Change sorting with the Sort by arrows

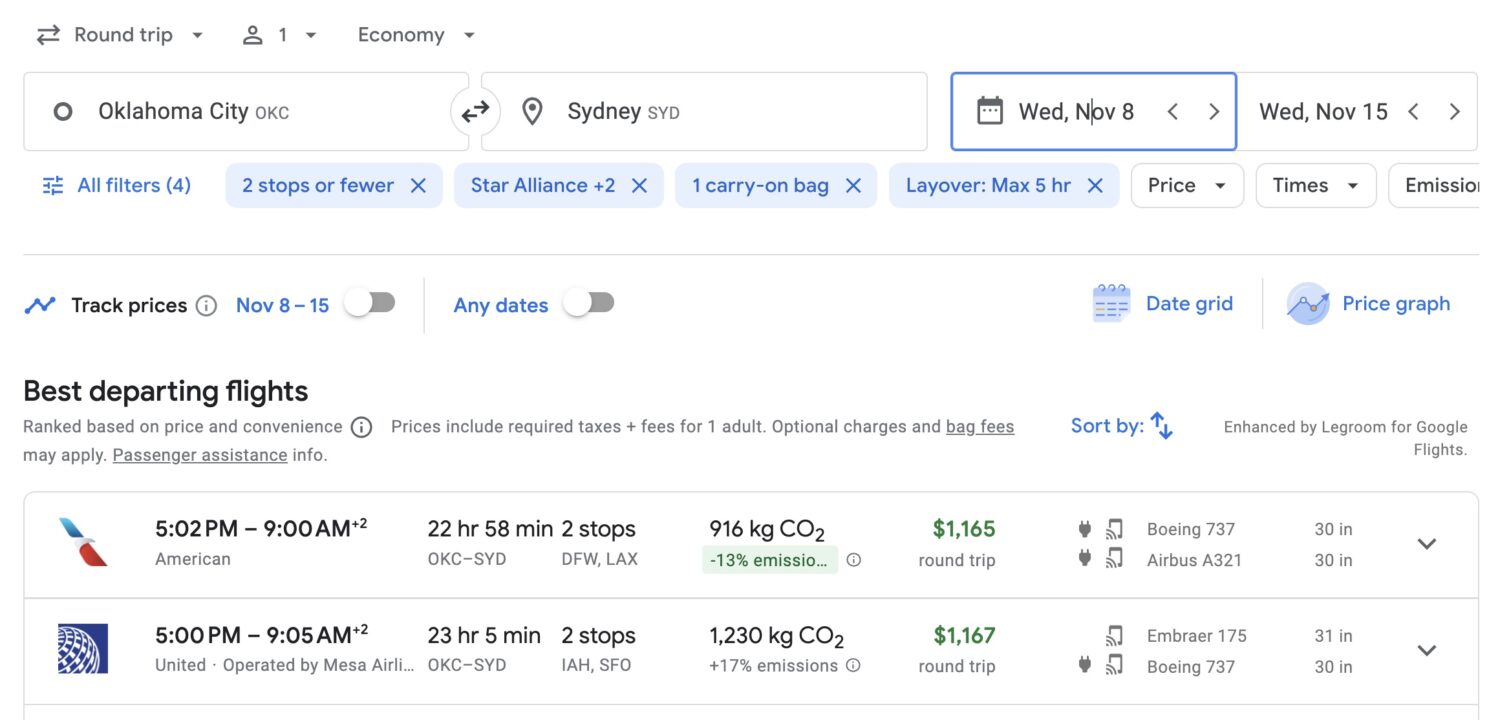[x=1160, y=425]
